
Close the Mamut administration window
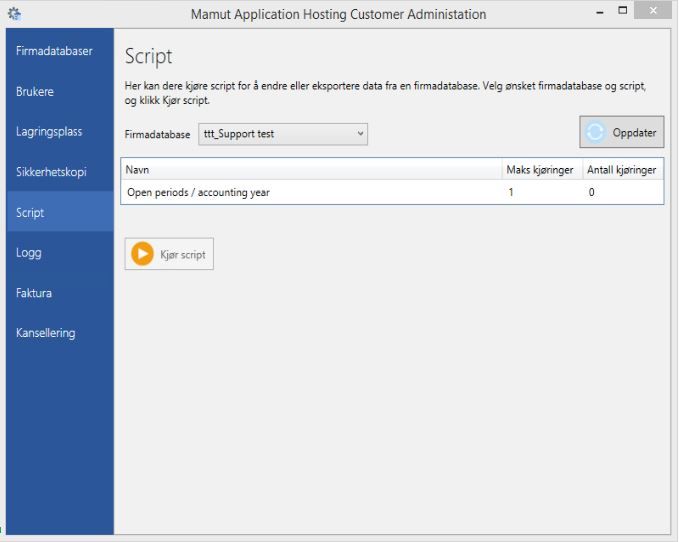pos(653,11)
